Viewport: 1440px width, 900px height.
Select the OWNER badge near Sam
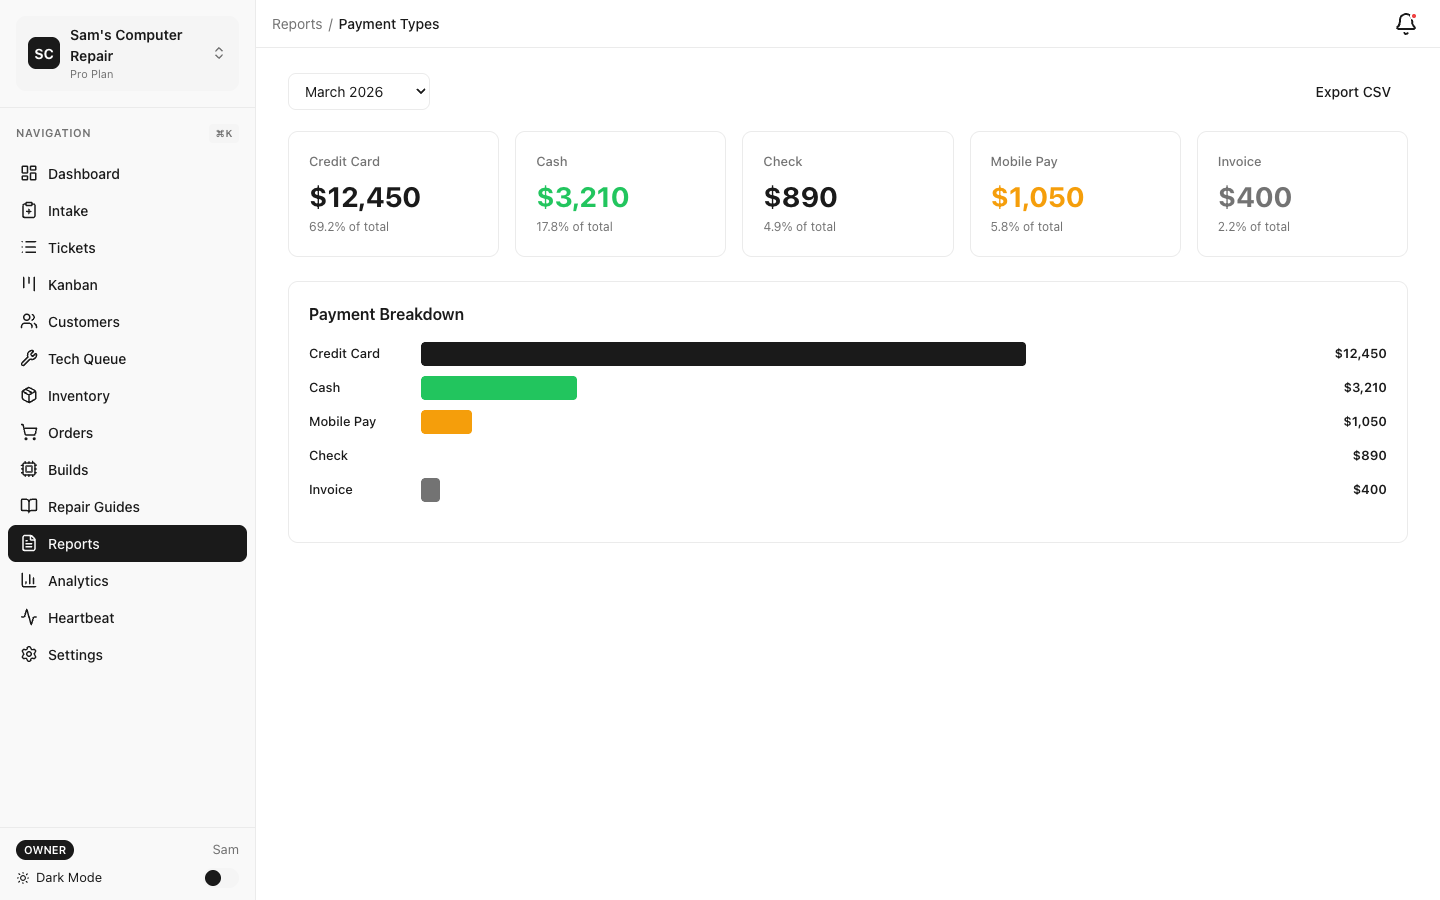[44, 849]
